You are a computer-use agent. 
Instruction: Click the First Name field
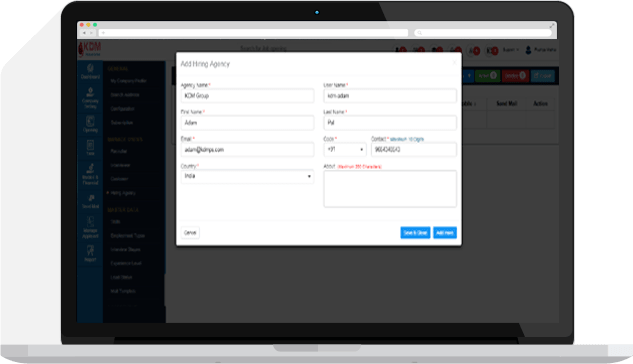247,123
